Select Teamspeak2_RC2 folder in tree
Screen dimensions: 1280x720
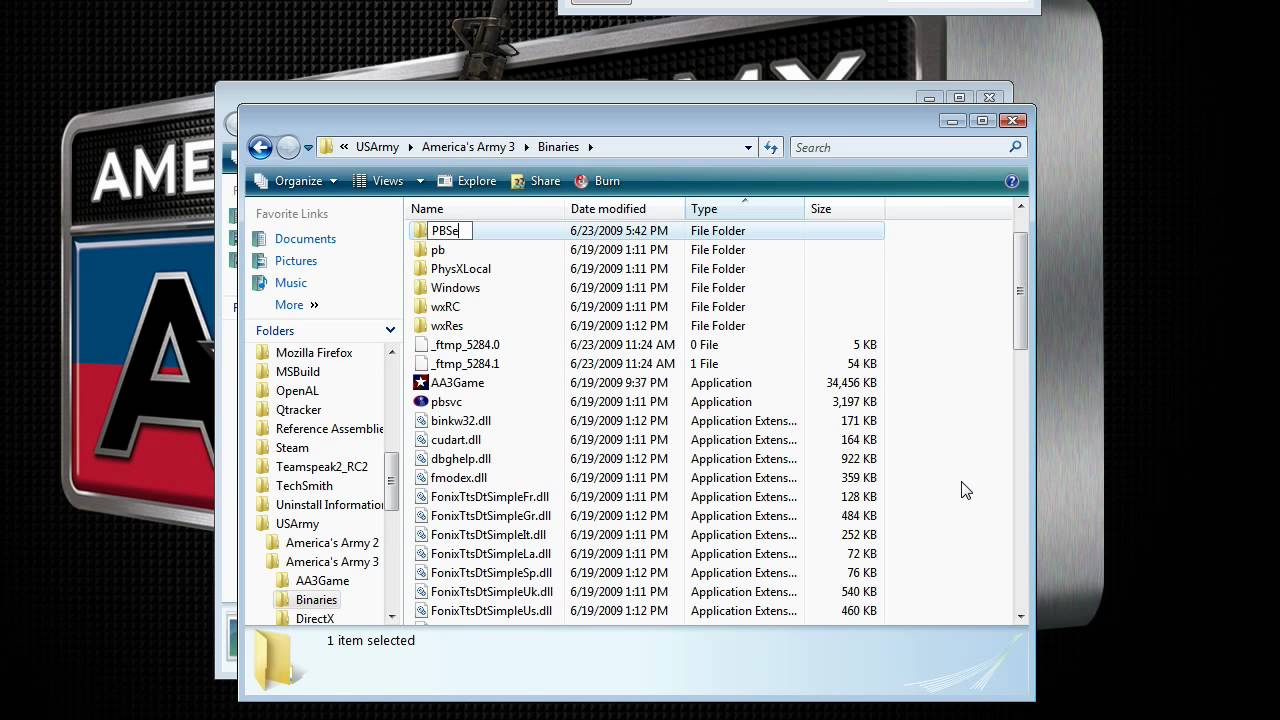(x=322, y=467)
